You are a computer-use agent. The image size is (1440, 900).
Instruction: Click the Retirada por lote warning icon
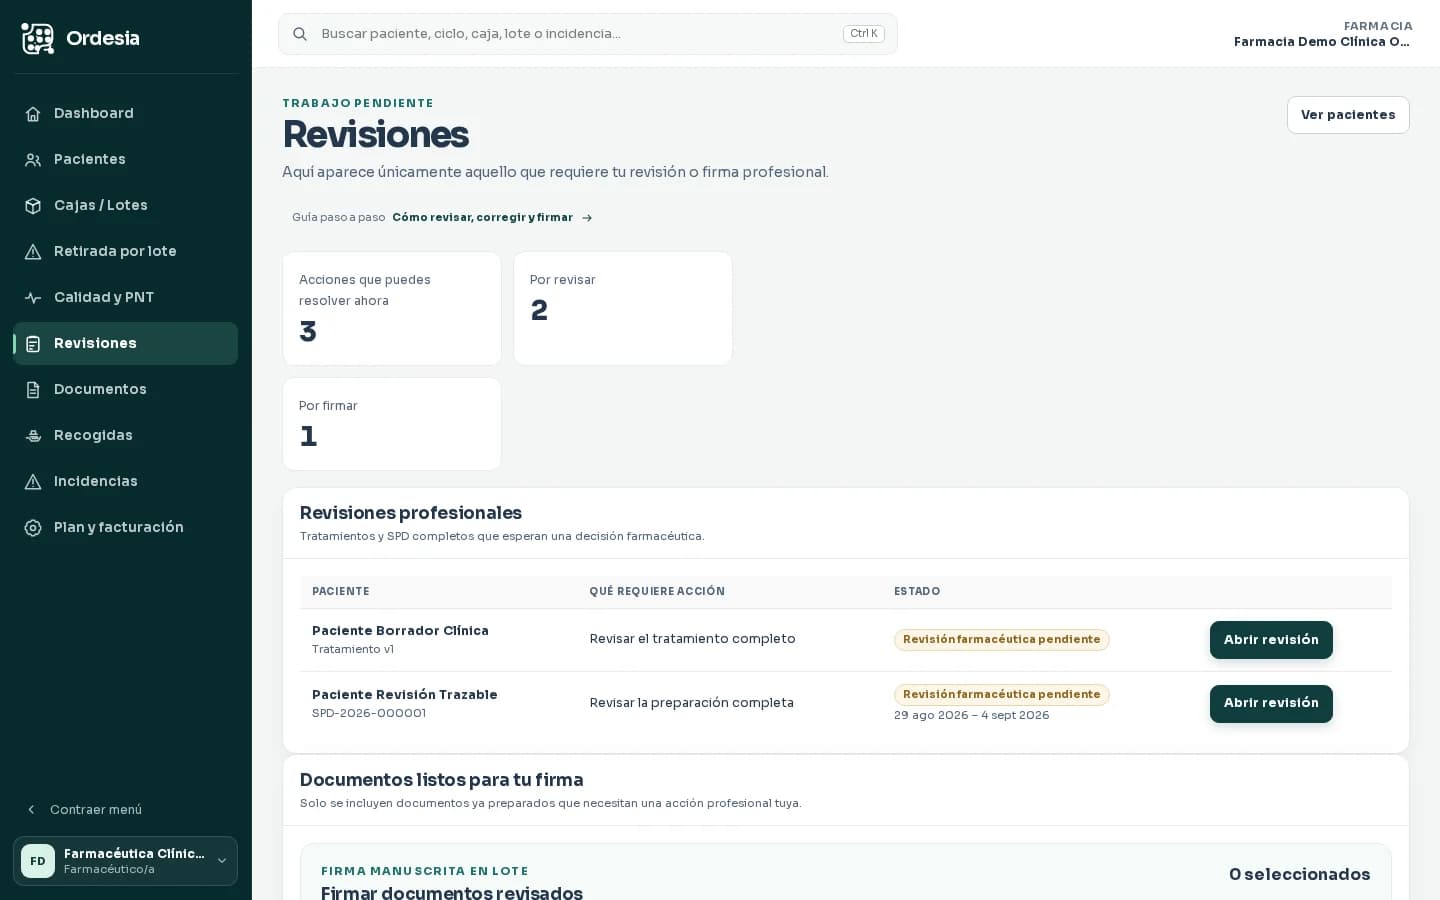33,252
